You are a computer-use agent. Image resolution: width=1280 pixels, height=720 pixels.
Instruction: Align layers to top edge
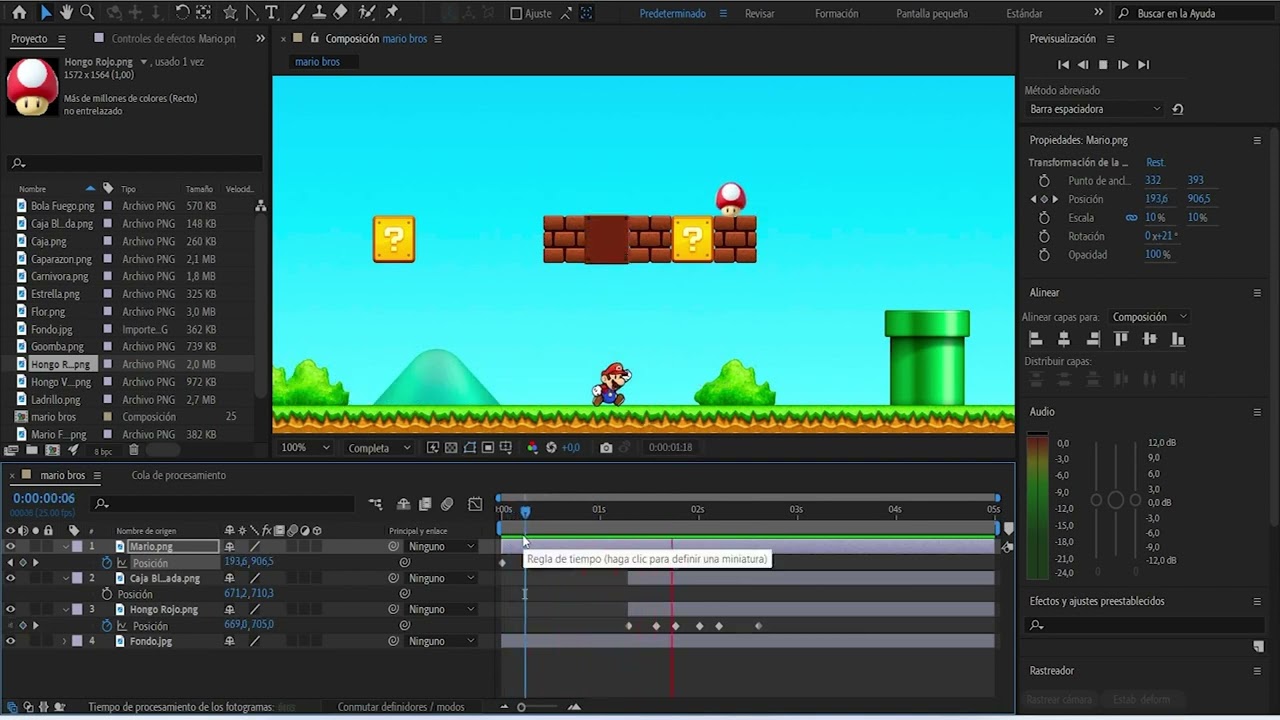1121,340
